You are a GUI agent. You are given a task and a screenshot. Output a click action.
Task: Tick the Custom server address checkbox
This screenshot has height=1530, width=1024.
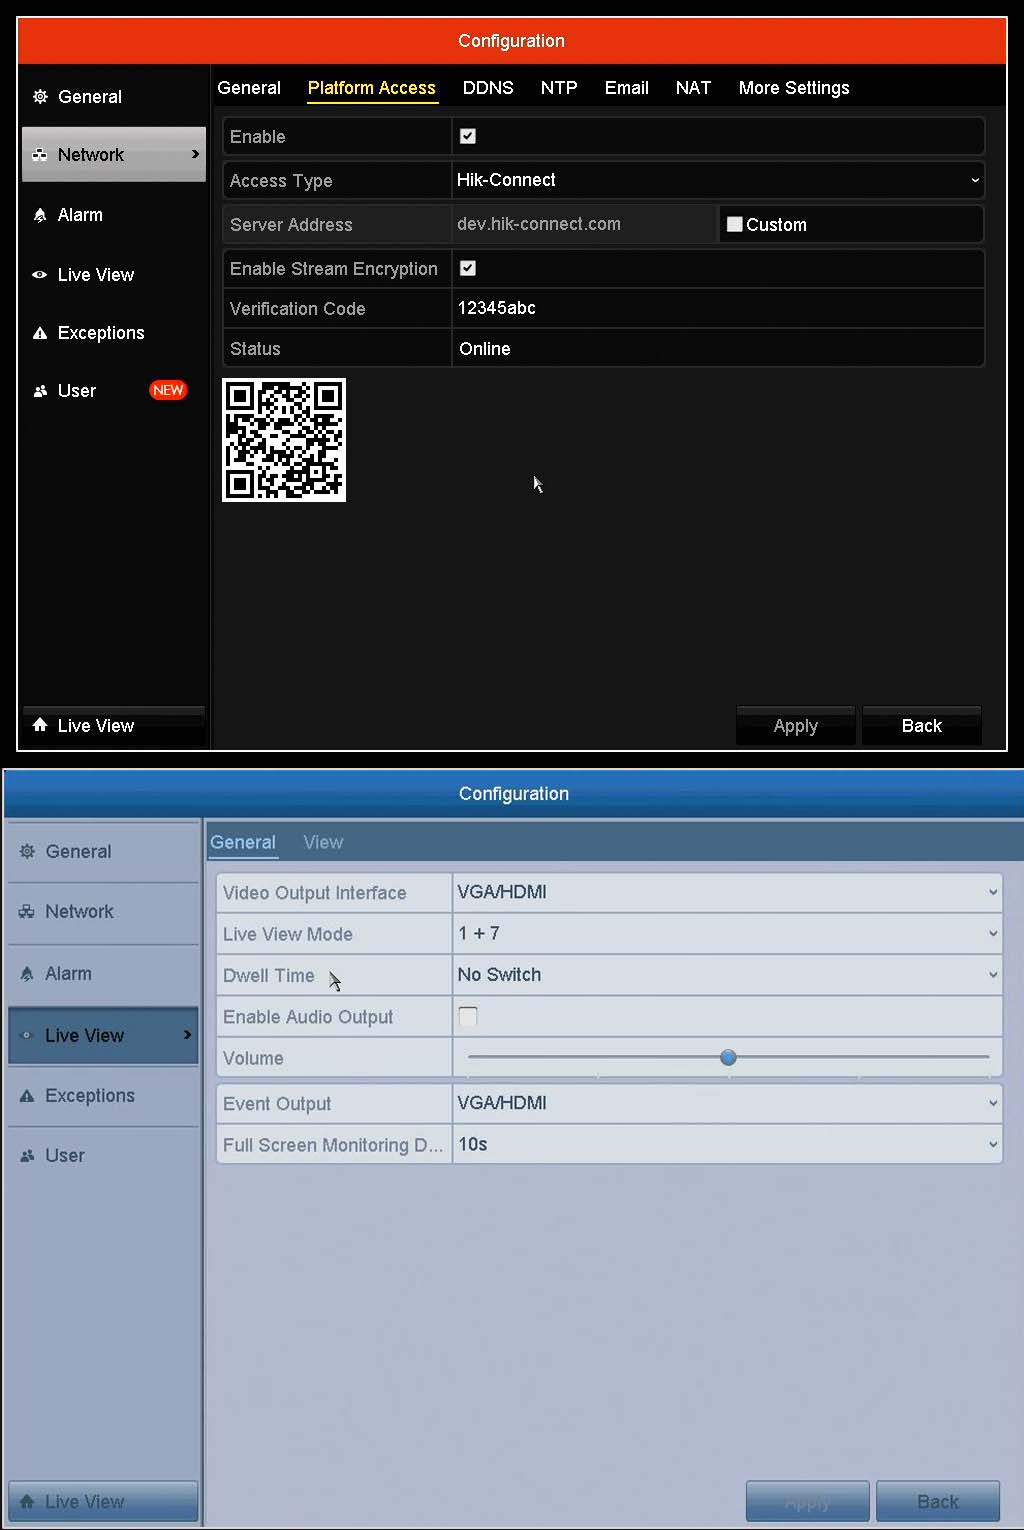coord(735,224)
